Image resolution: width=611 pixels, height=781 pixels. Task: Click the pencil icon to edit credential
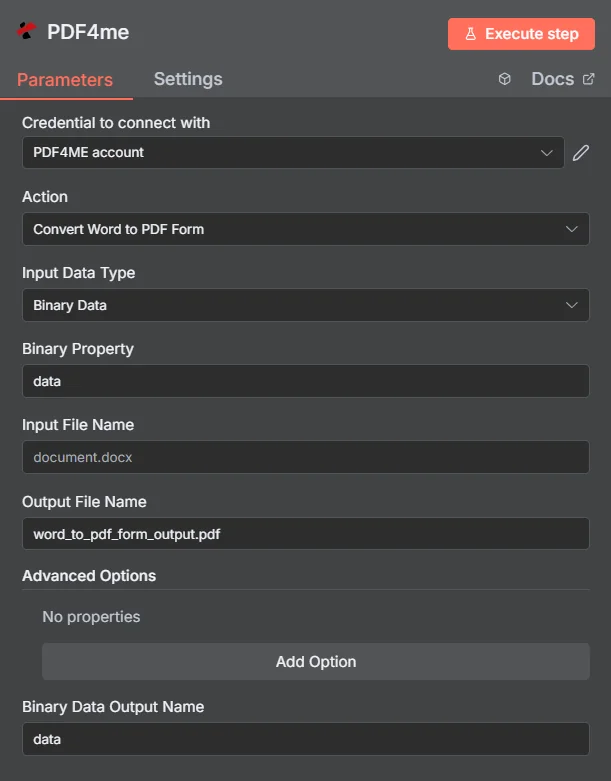coord(581,152)
